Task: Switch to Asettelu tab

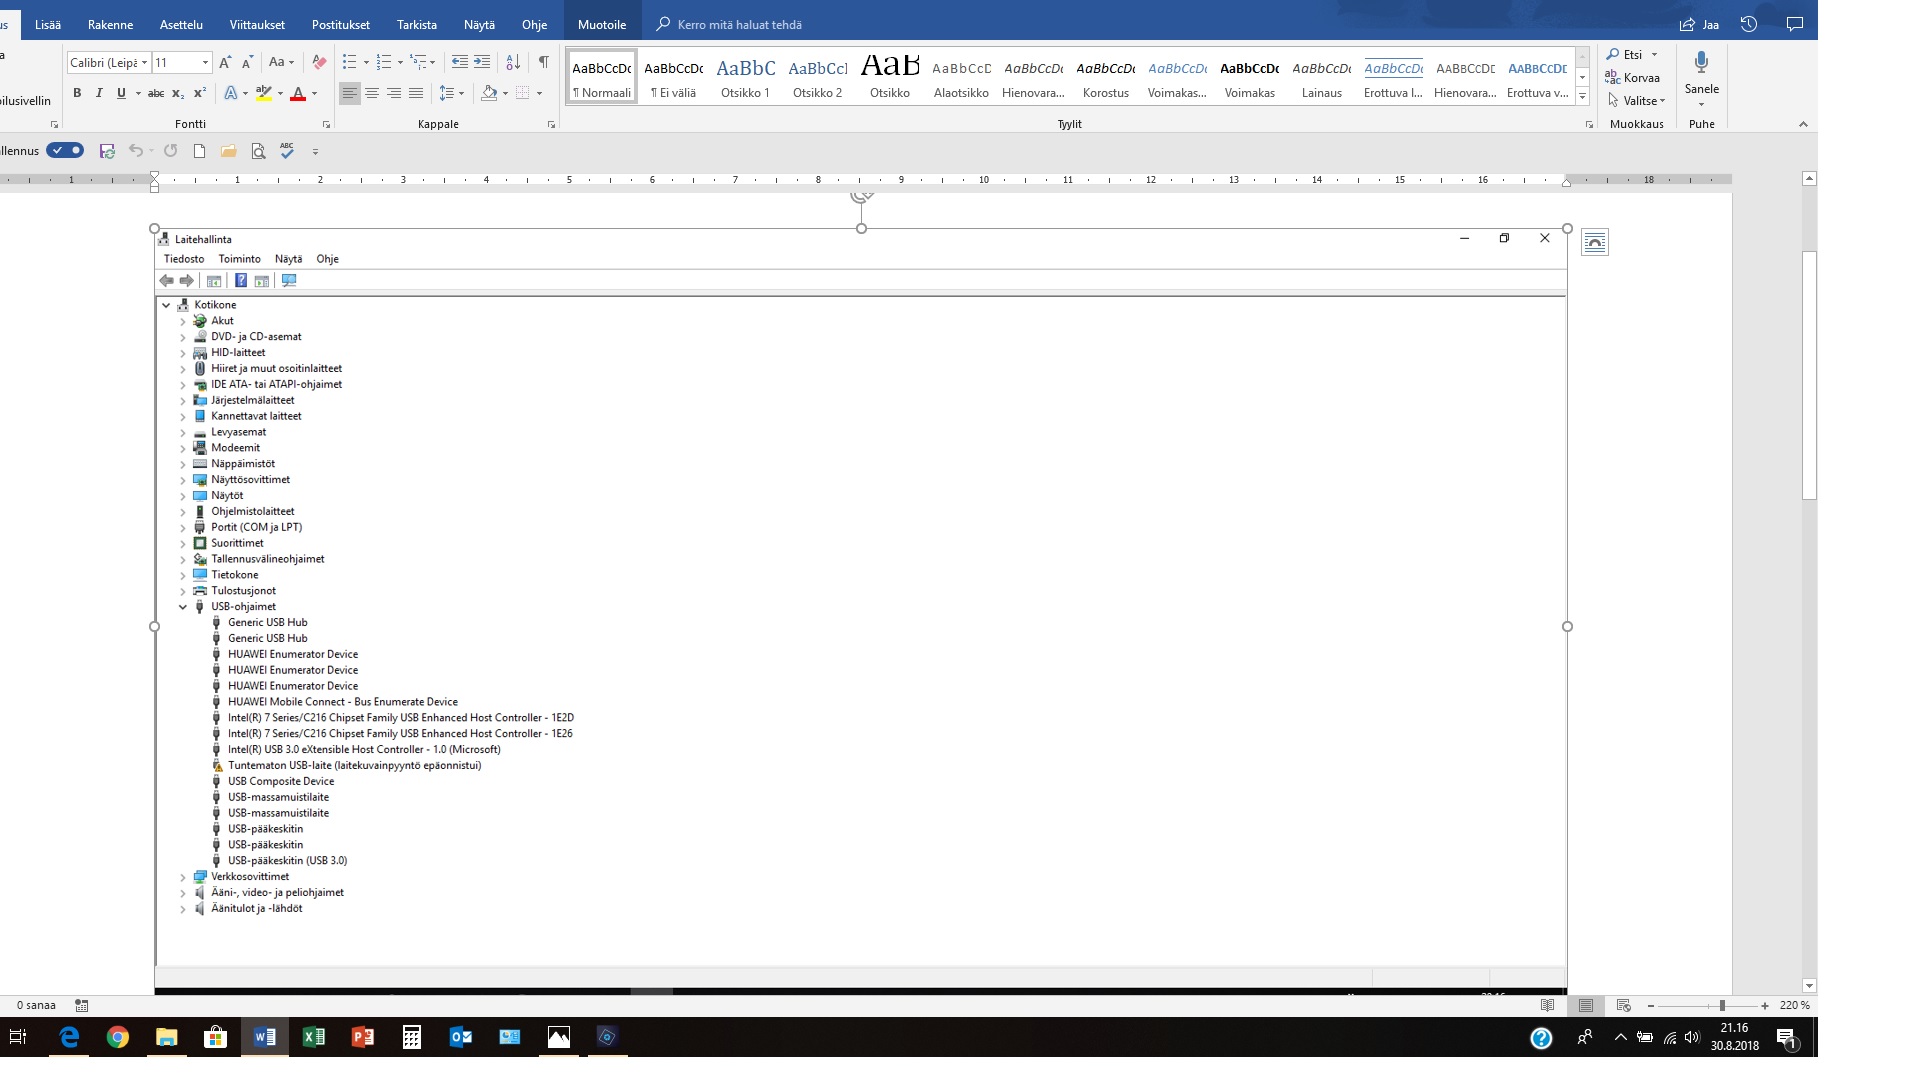Action: [181, 24]
